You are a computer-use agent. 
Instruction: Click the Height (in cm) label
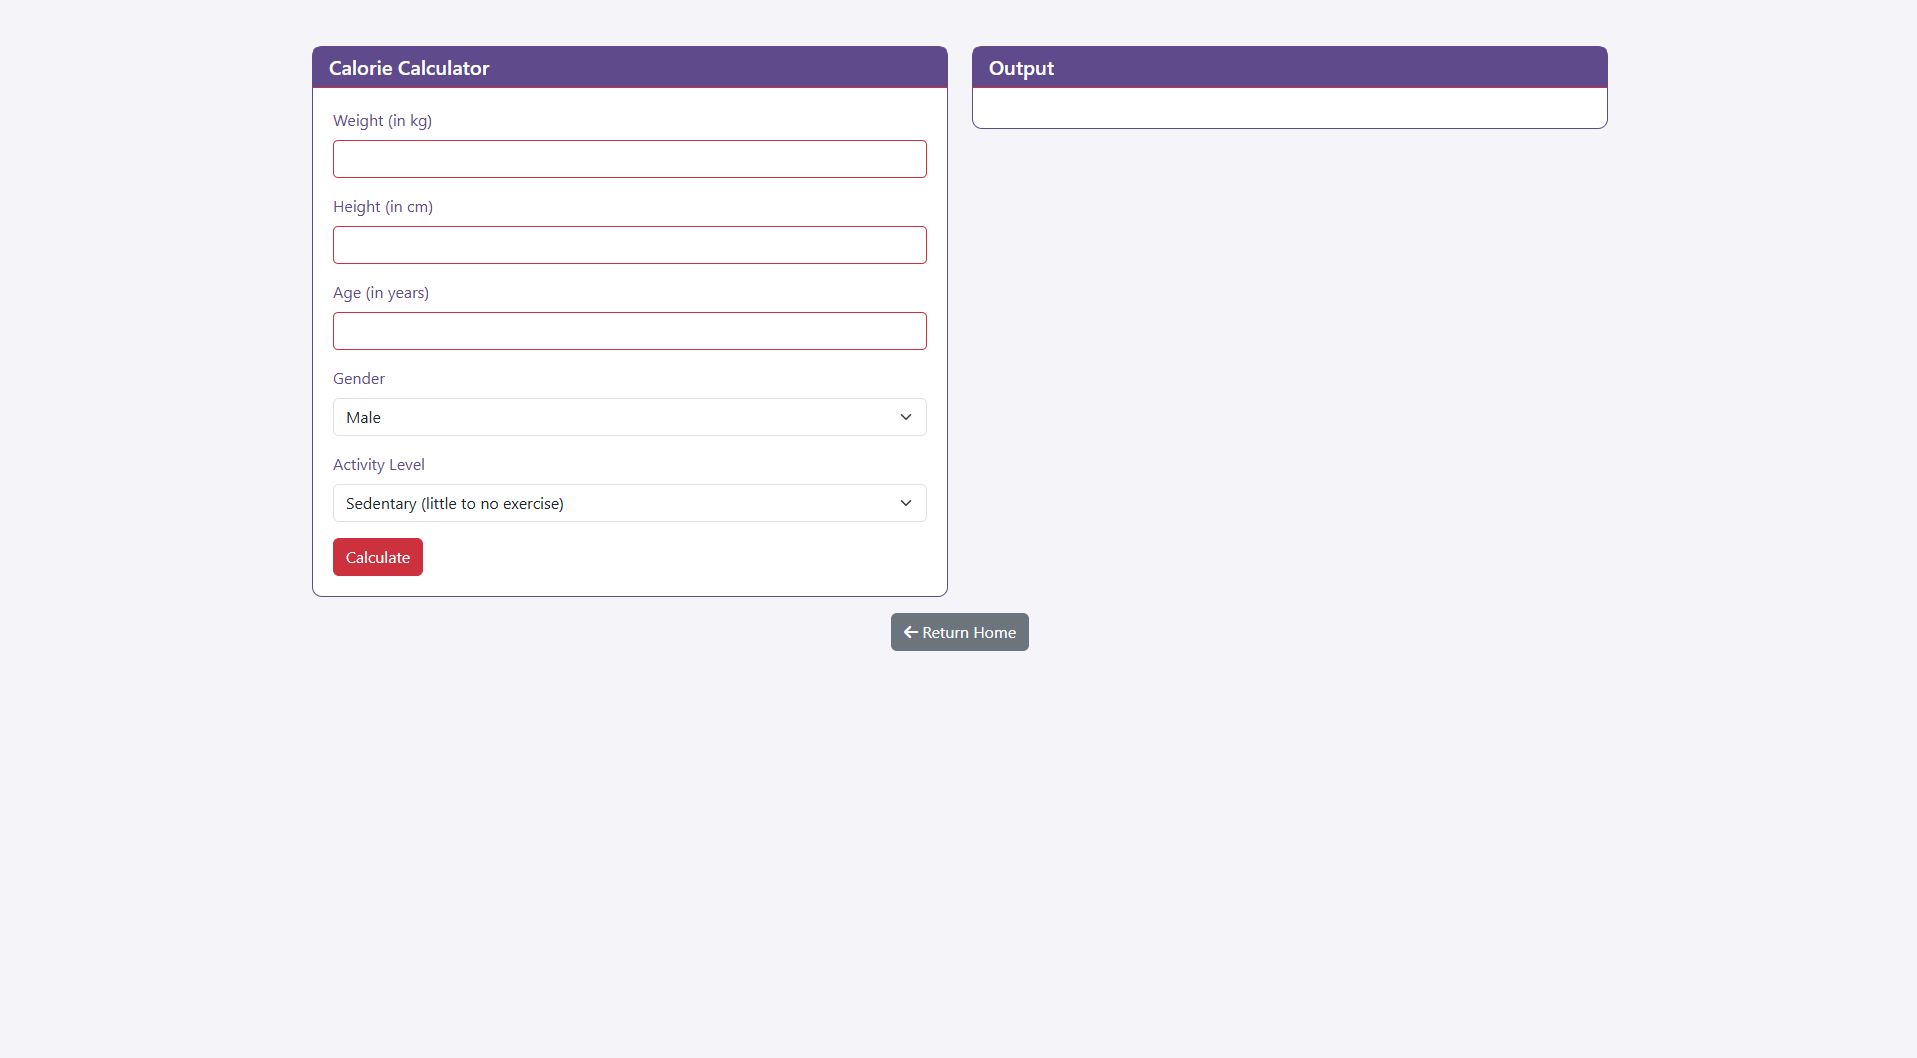click(382, 207)
